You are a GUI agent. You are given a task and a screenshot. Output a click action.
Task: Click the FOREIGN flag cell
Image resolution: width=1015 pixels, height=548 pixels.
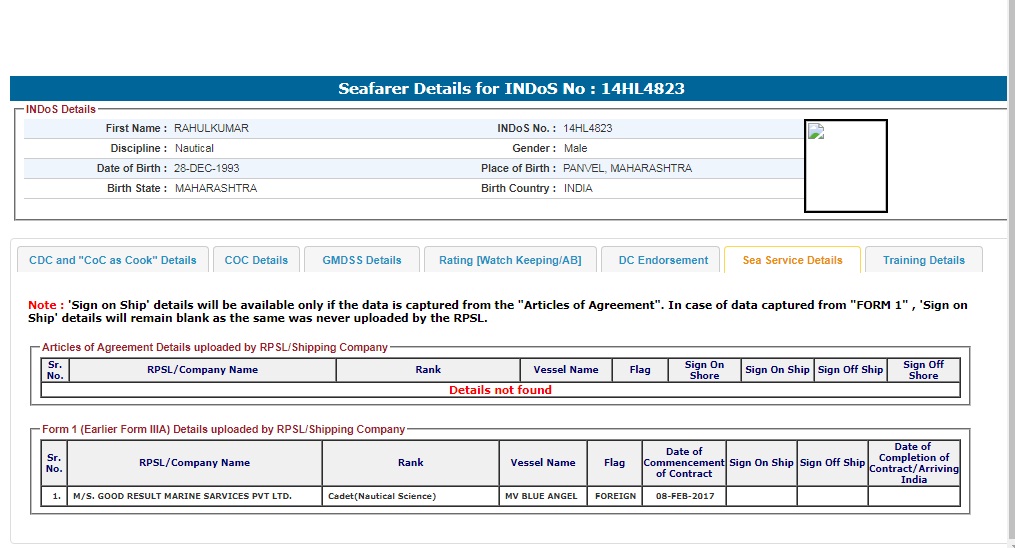[x=615, y=496]
